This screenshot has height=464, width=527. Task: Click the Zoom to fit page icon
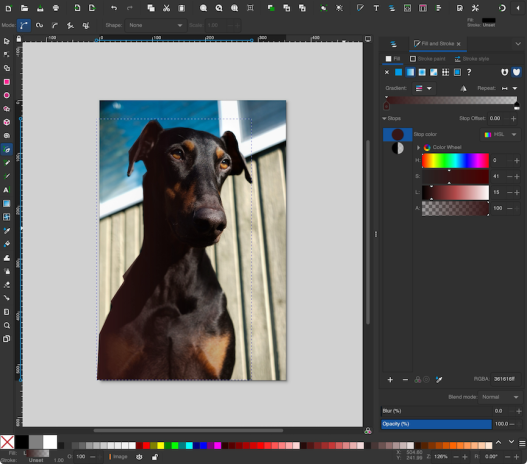tap(235, 8)
